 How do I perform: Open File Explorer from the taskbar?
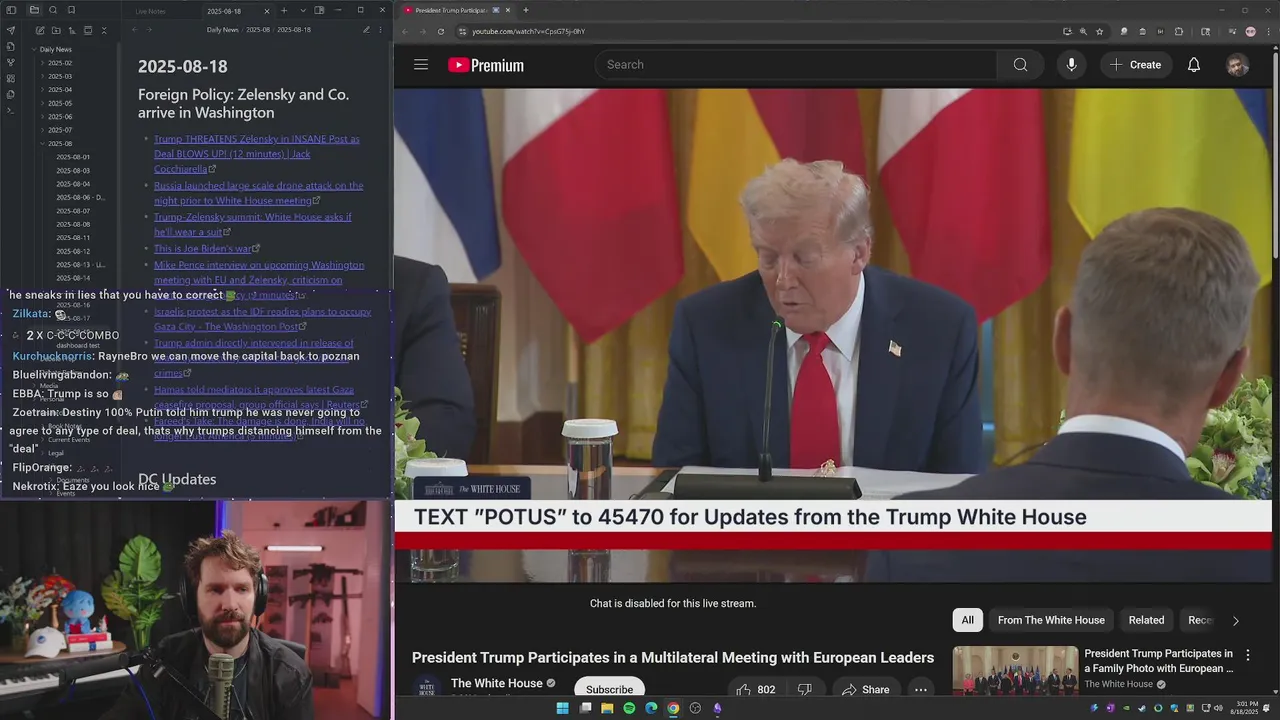(607, 708)
